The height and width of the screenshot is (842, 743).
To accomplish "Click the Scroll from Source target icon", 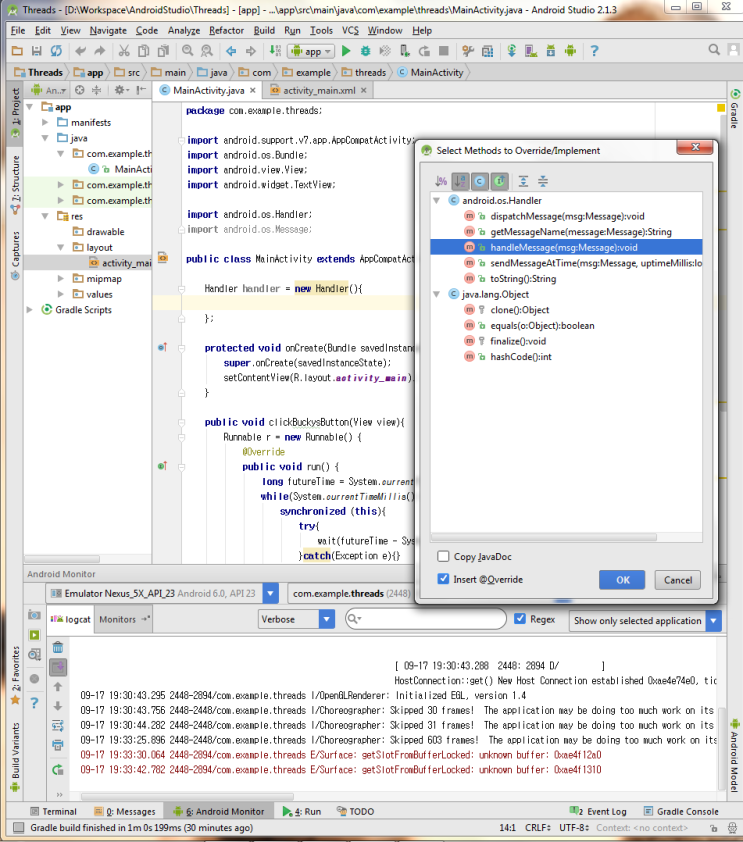I will 79,90.
